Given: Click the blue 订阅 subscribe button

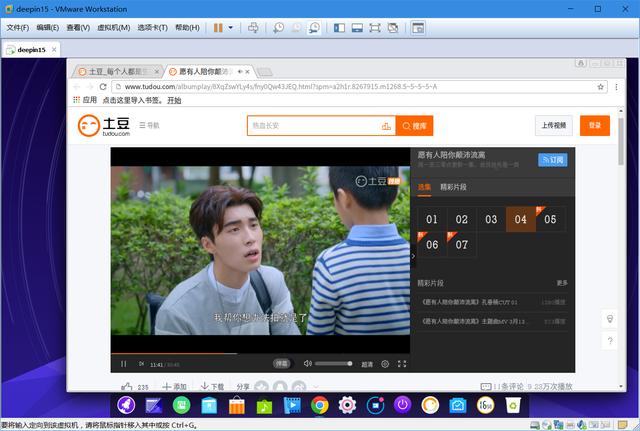Looking at the screenshot, I should [552, 159].
